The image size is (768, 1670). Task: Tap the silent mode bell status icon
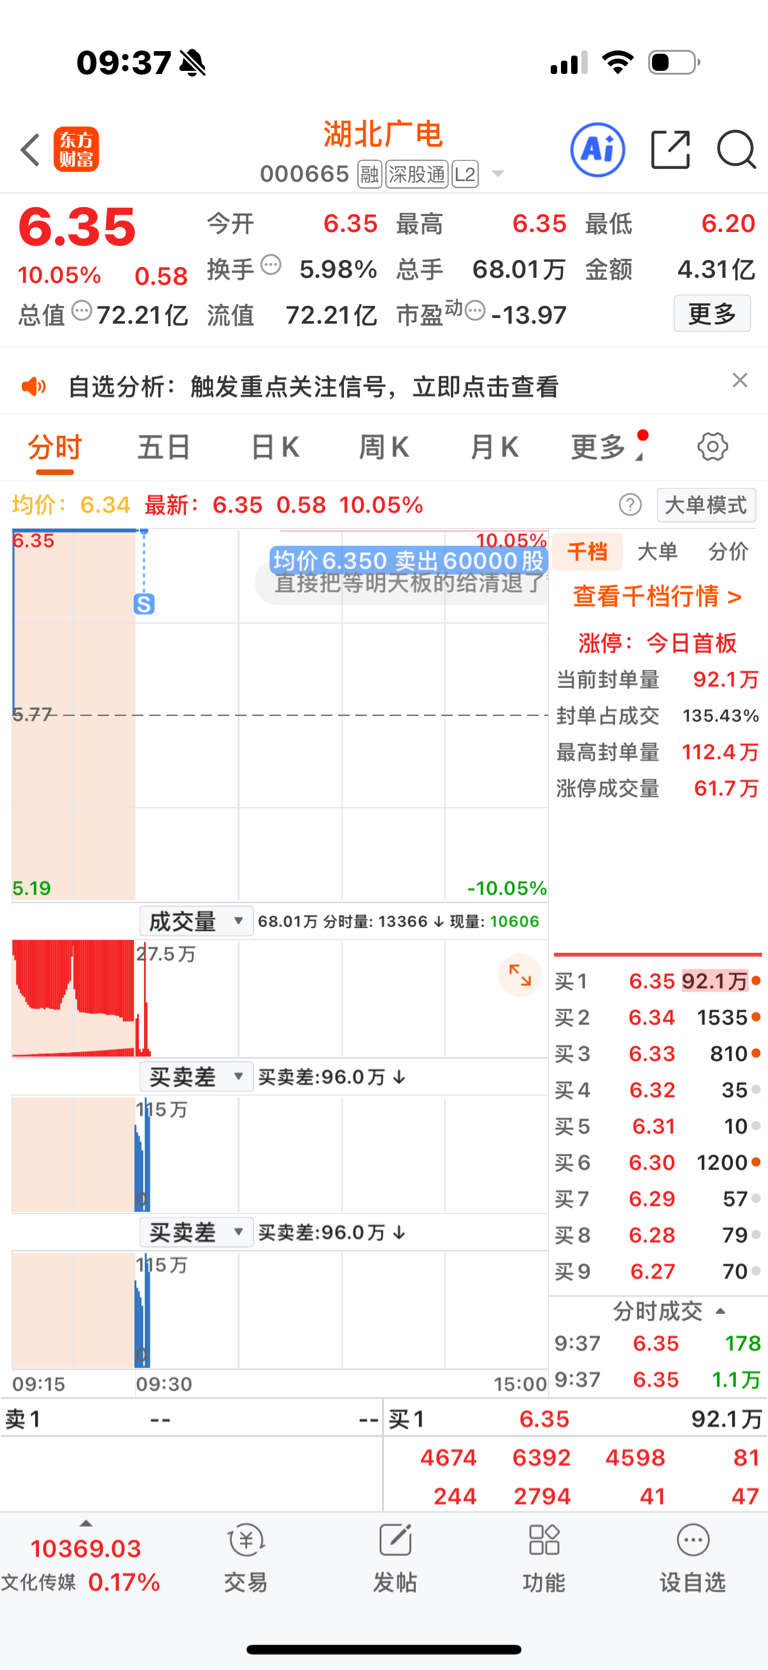click(x=192, y=63)
